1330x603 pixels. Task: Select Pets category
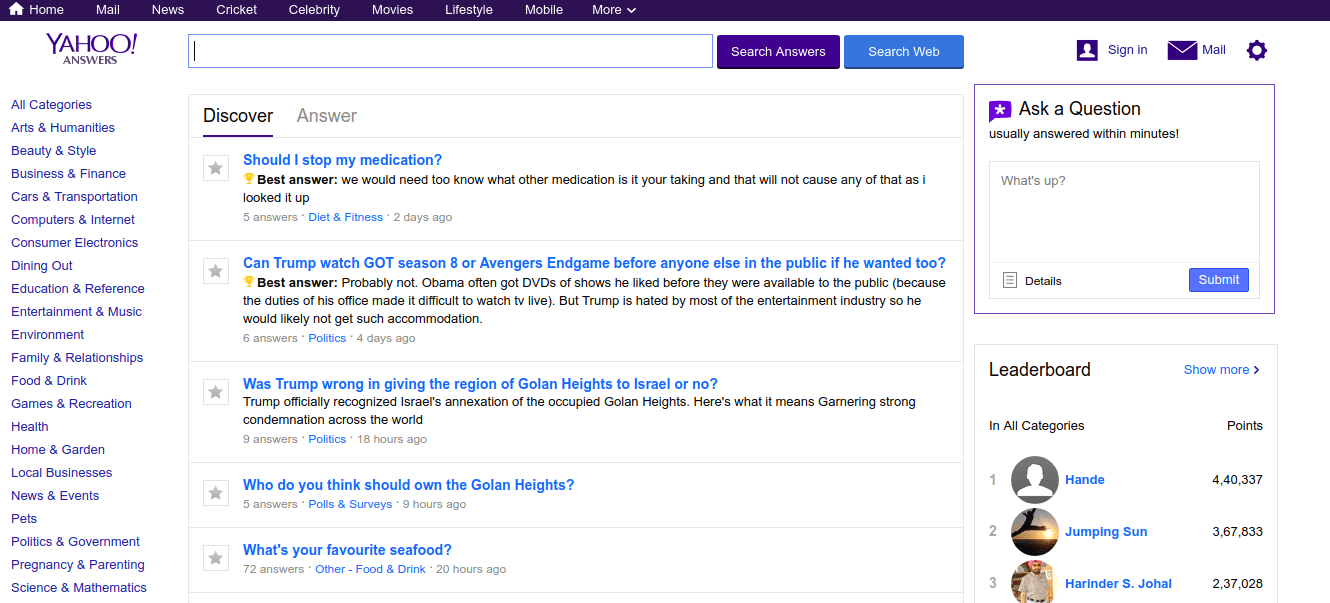point(24,519)
